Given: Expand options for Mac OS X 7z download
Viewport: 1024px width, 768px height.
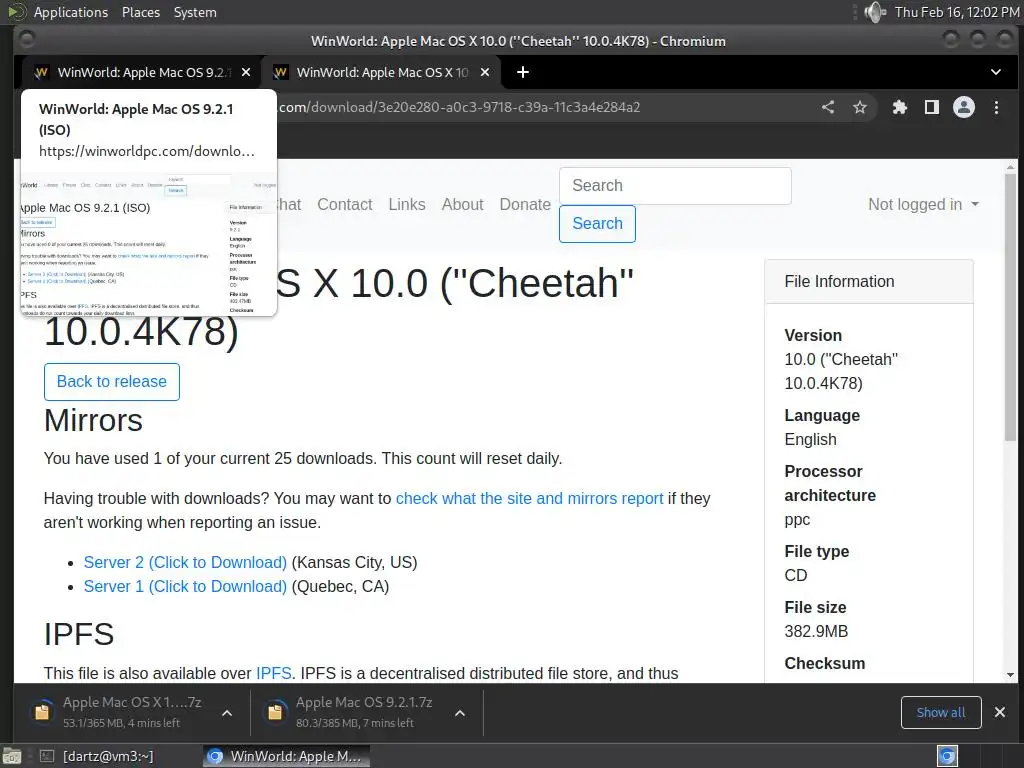Looking at the screenshot, I should pyautogui.click(x=227, y=712).
